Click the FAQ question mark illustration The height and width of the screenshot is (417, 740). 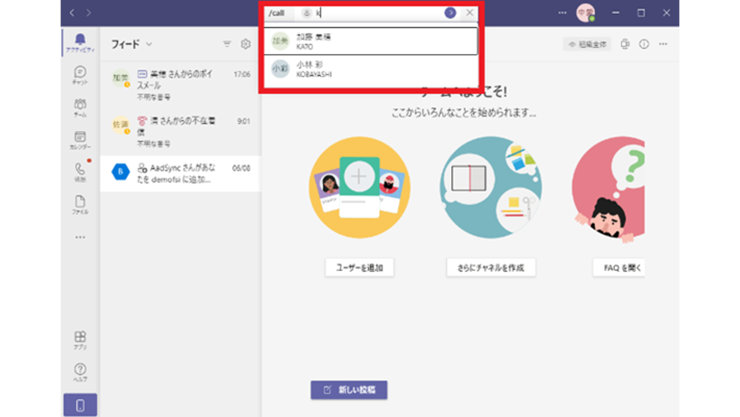[x=608, y=189]
